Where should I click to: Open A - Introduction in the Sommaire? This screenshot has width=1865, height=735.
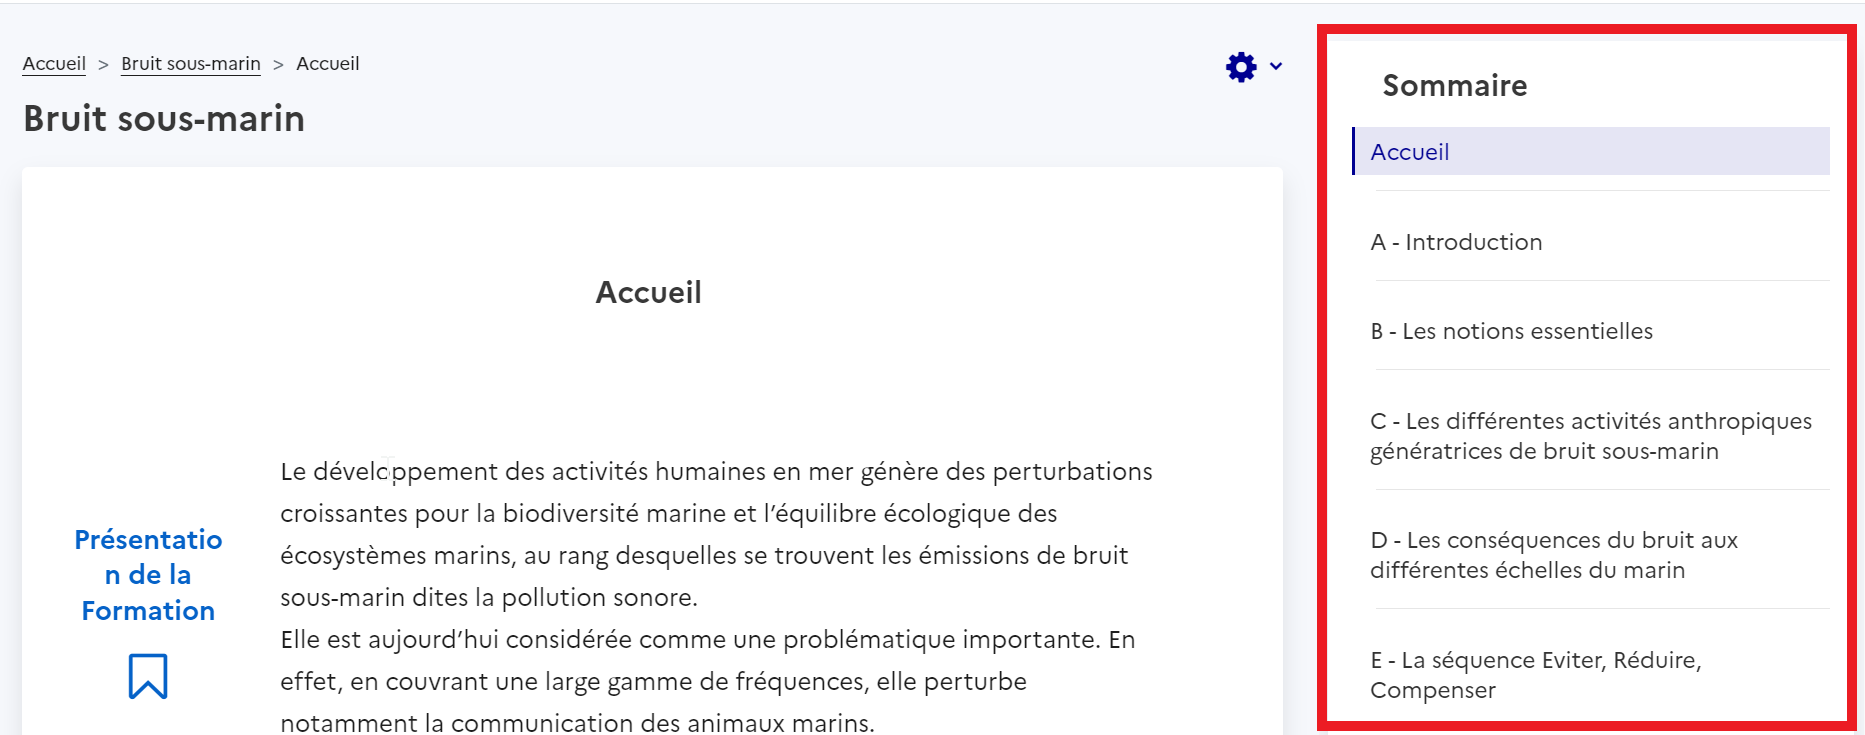click(x=1456, y=242)
